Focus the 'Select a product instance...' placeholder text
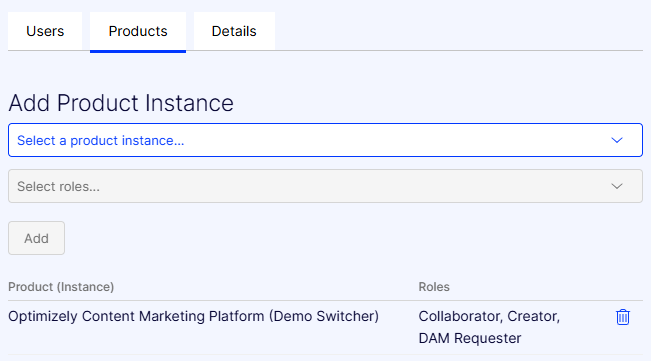The height and width of the screenshot is (361, 651). coord(100,141)
